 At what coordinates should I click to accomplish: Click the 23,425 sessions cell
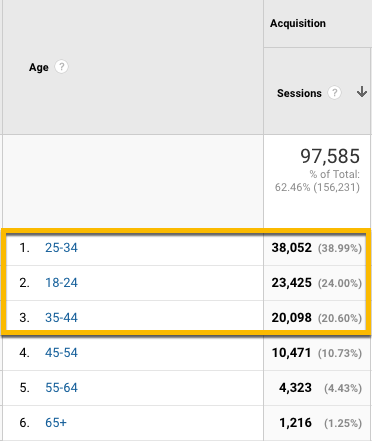click(291, 283)
